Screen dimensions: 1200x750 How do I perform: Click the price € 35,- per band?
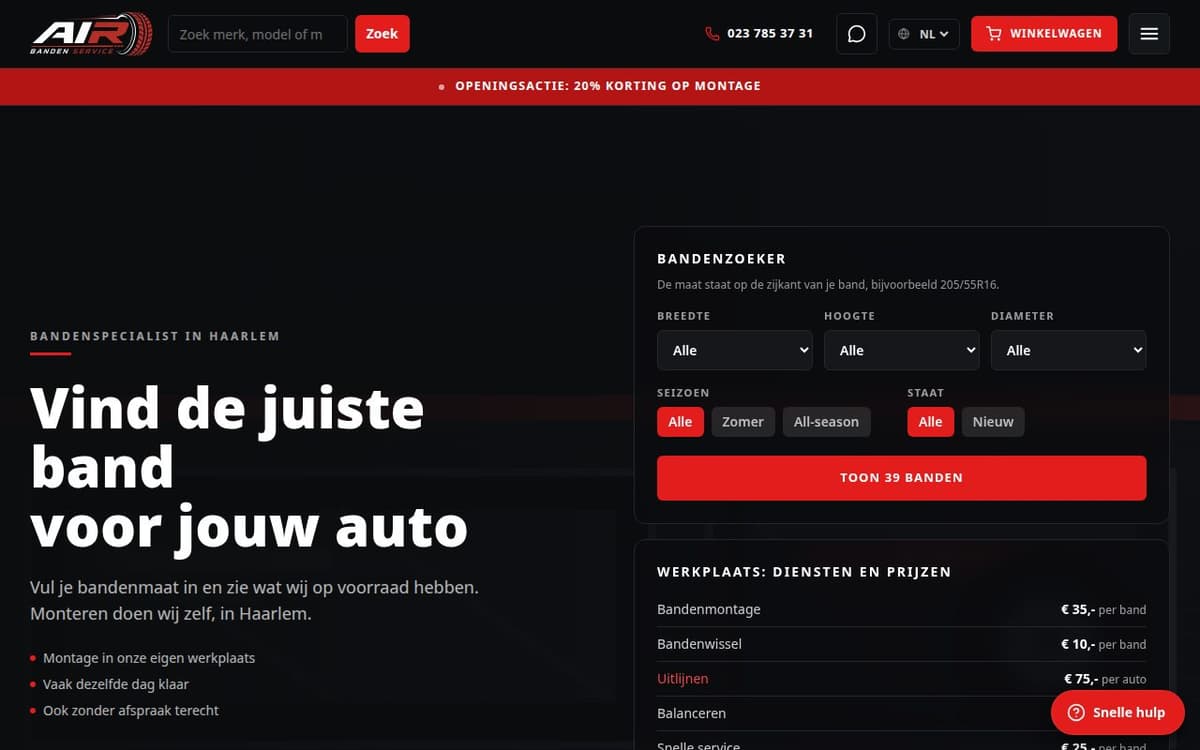(1104, 609)
